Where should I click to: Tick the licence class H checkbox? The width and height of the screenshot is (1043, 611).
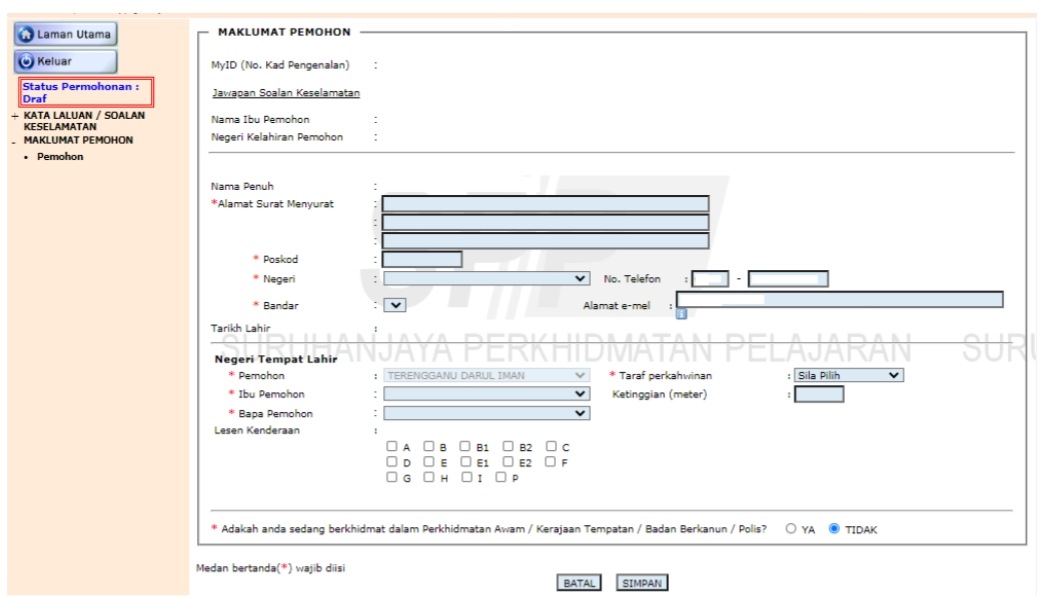click(x=429, y=477)
